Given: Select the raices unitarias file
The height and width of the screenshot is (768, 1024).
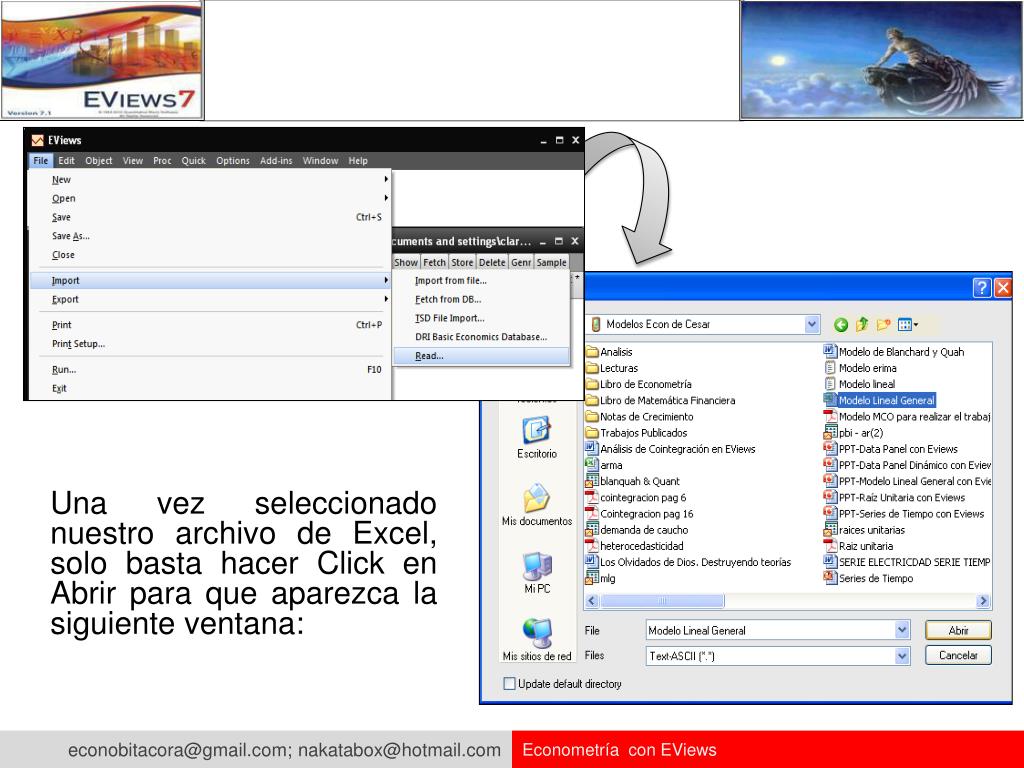Looking at the screenshot, I should click(865, 530).
